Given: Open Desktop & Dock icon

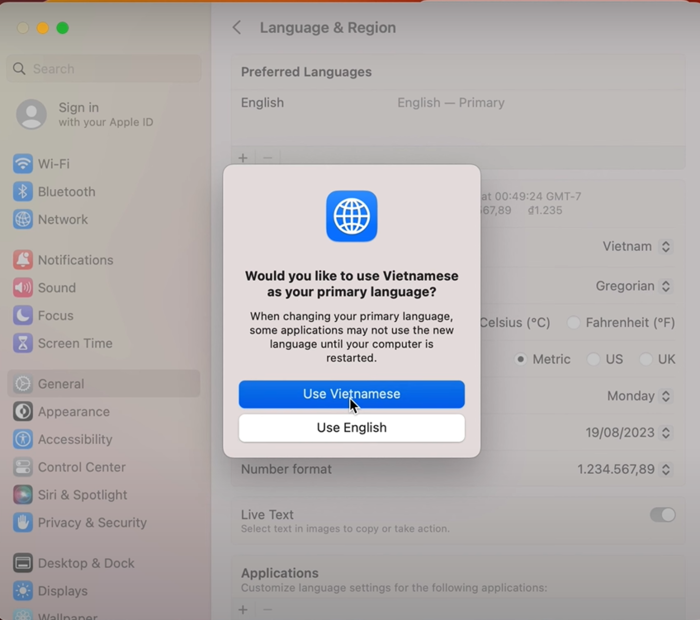Looking at the screenshot, I should pyautogui.click(x=22, y=563).
